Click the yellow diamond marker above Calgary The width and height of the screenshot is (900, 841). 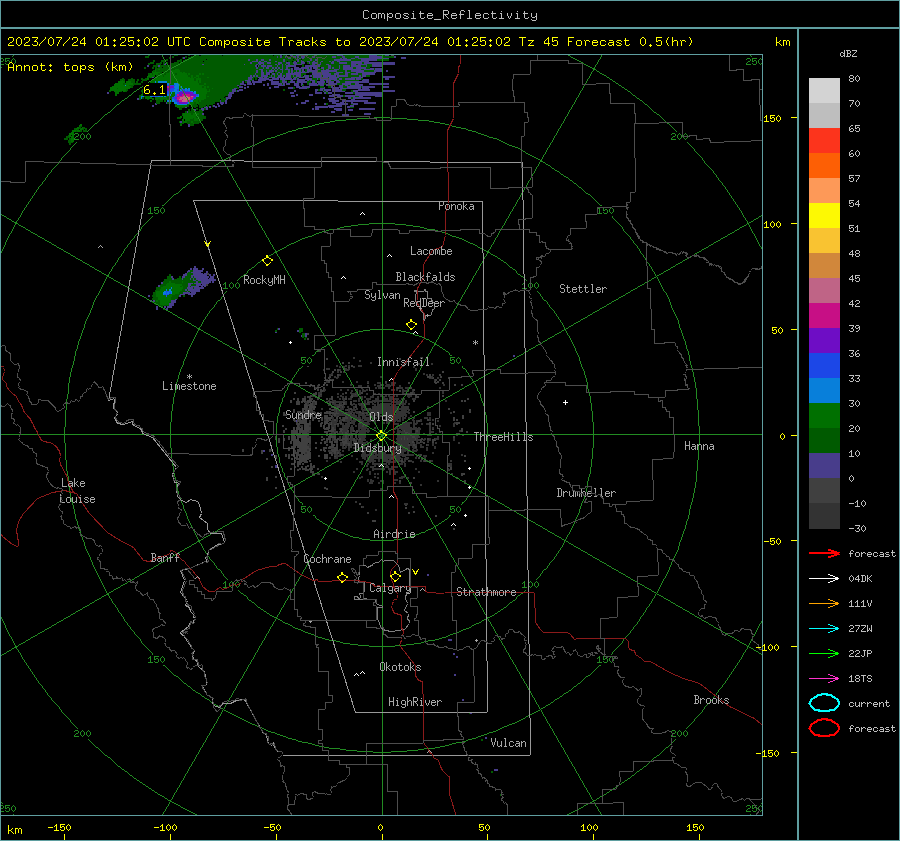point(395,576)
